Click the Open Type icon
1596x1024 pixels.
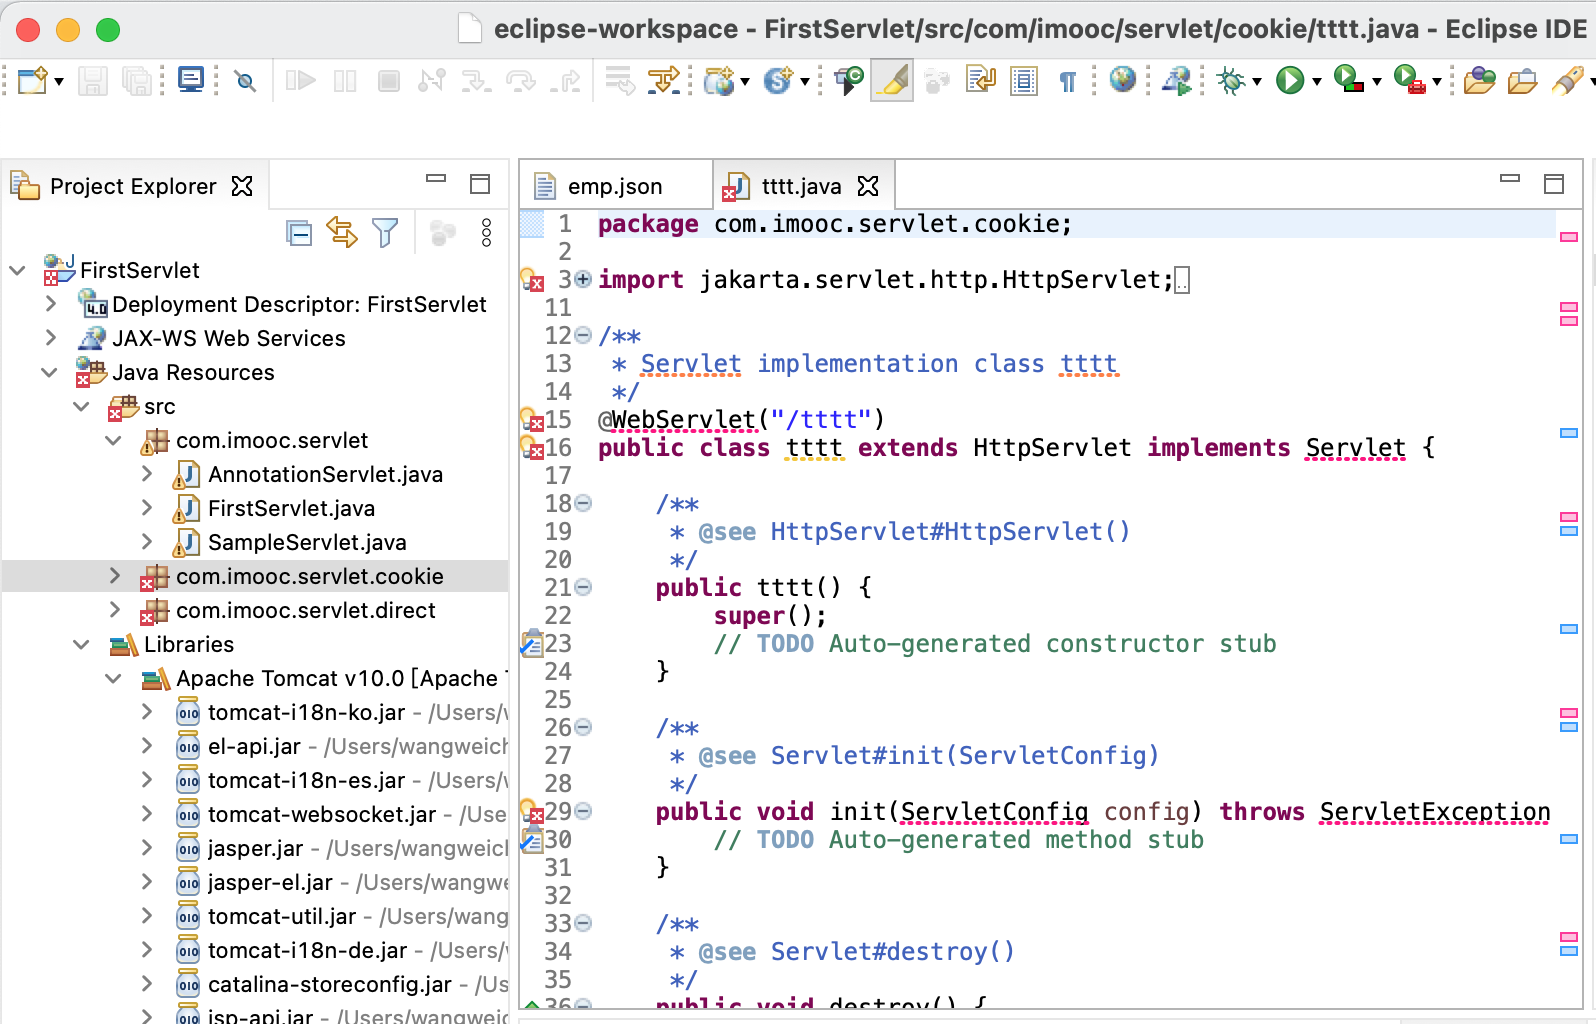tap(1479, 80)
